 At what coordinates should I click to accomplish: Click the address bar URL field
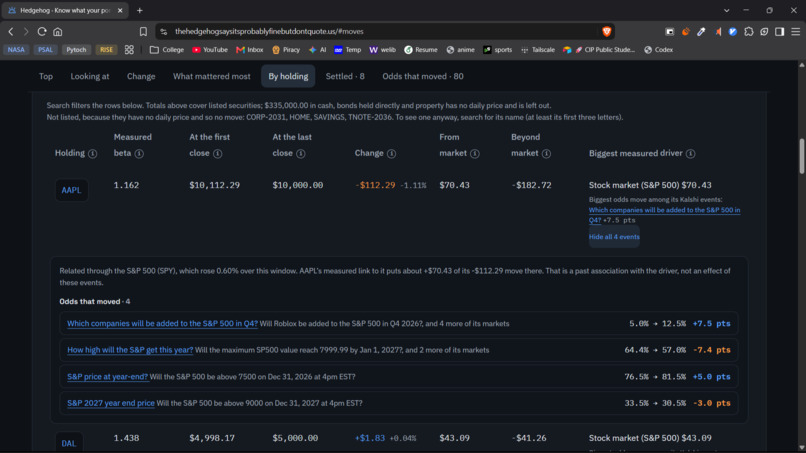[x=383, y=31]
